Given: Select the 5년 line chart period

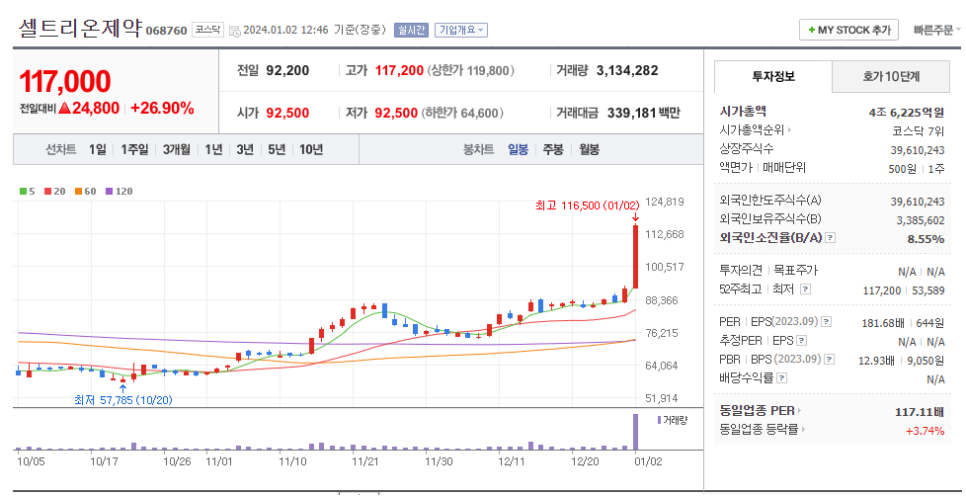Looking at the screenshot, I should click(x=277, y=149).
